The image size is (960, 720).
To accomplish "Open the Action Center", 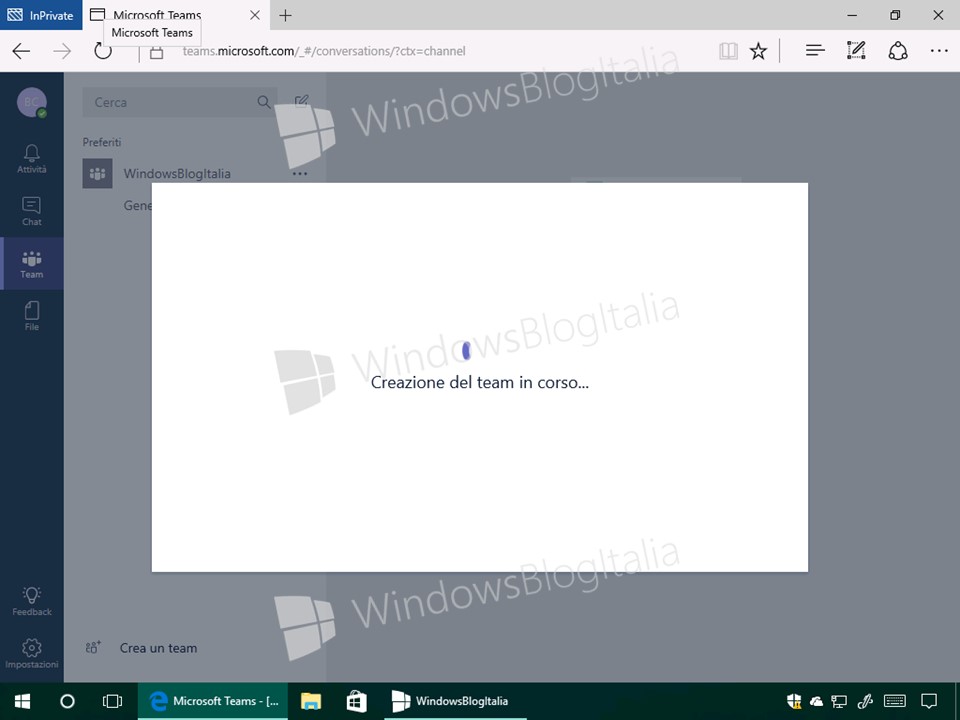I will tap(929, 701).
